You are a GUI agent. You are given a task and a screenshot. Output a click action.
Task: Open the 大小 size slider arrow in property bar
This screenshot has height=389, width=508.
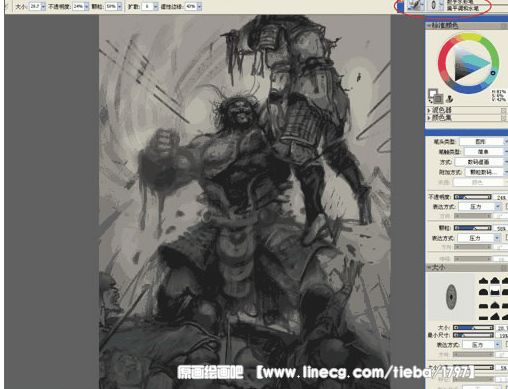[x=43, y=7]
